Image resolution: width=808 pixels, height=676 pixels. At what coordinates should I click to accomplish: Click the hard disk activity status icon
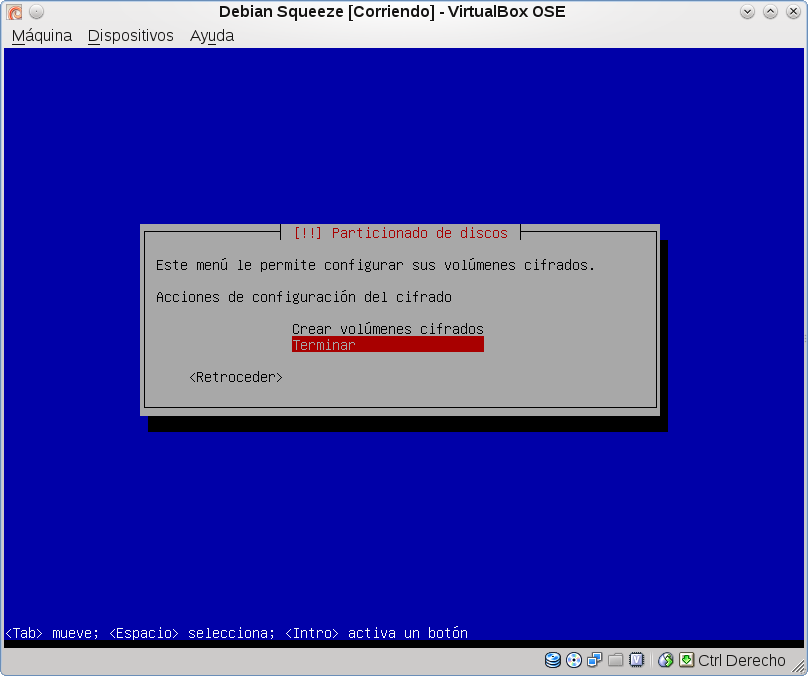pyautogui.click(x=552, y=660)
